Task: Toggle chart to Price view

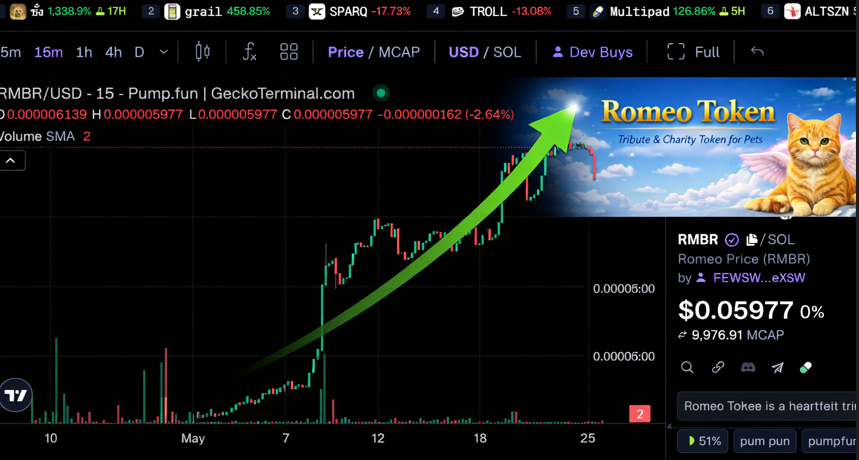Action: tap(346, 52)
